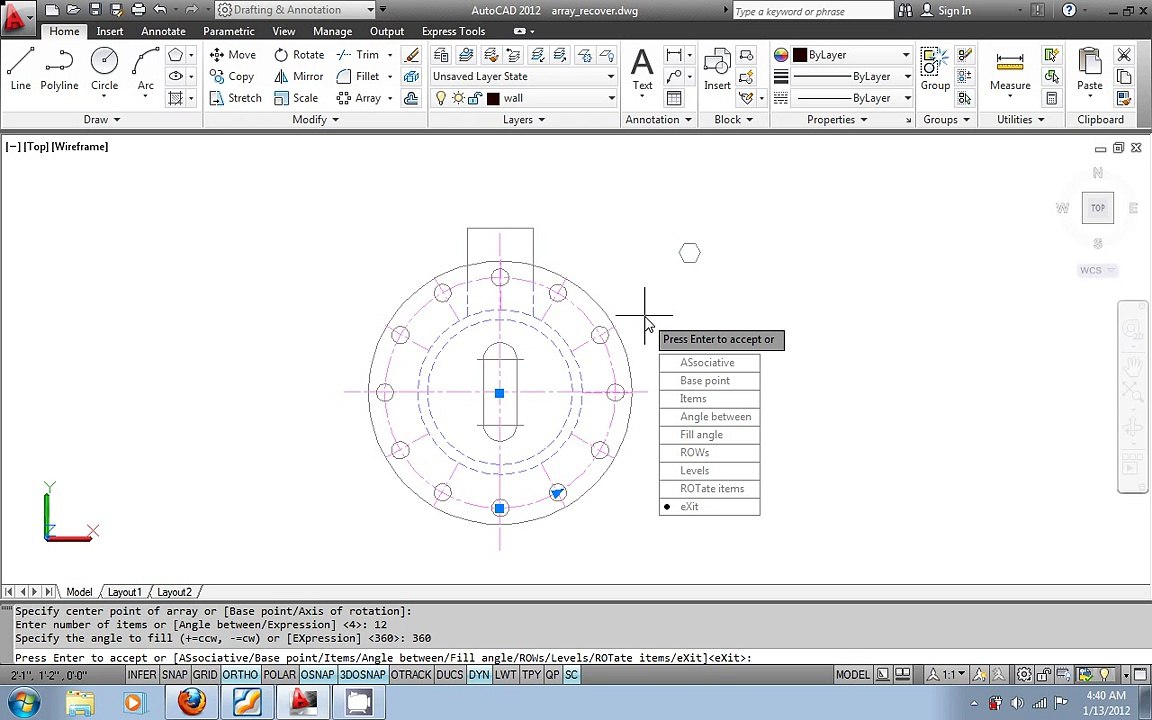
Task: Open the Drafting & Annotation workspace dropdown
Action: [x=296, y=10]
